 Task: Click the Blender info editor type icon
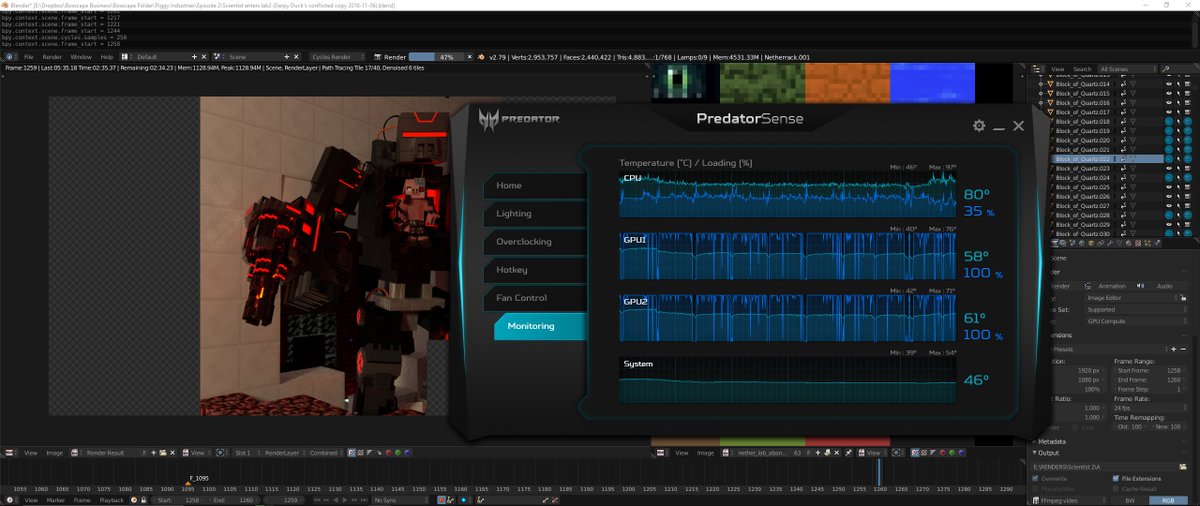click(7, 57)
